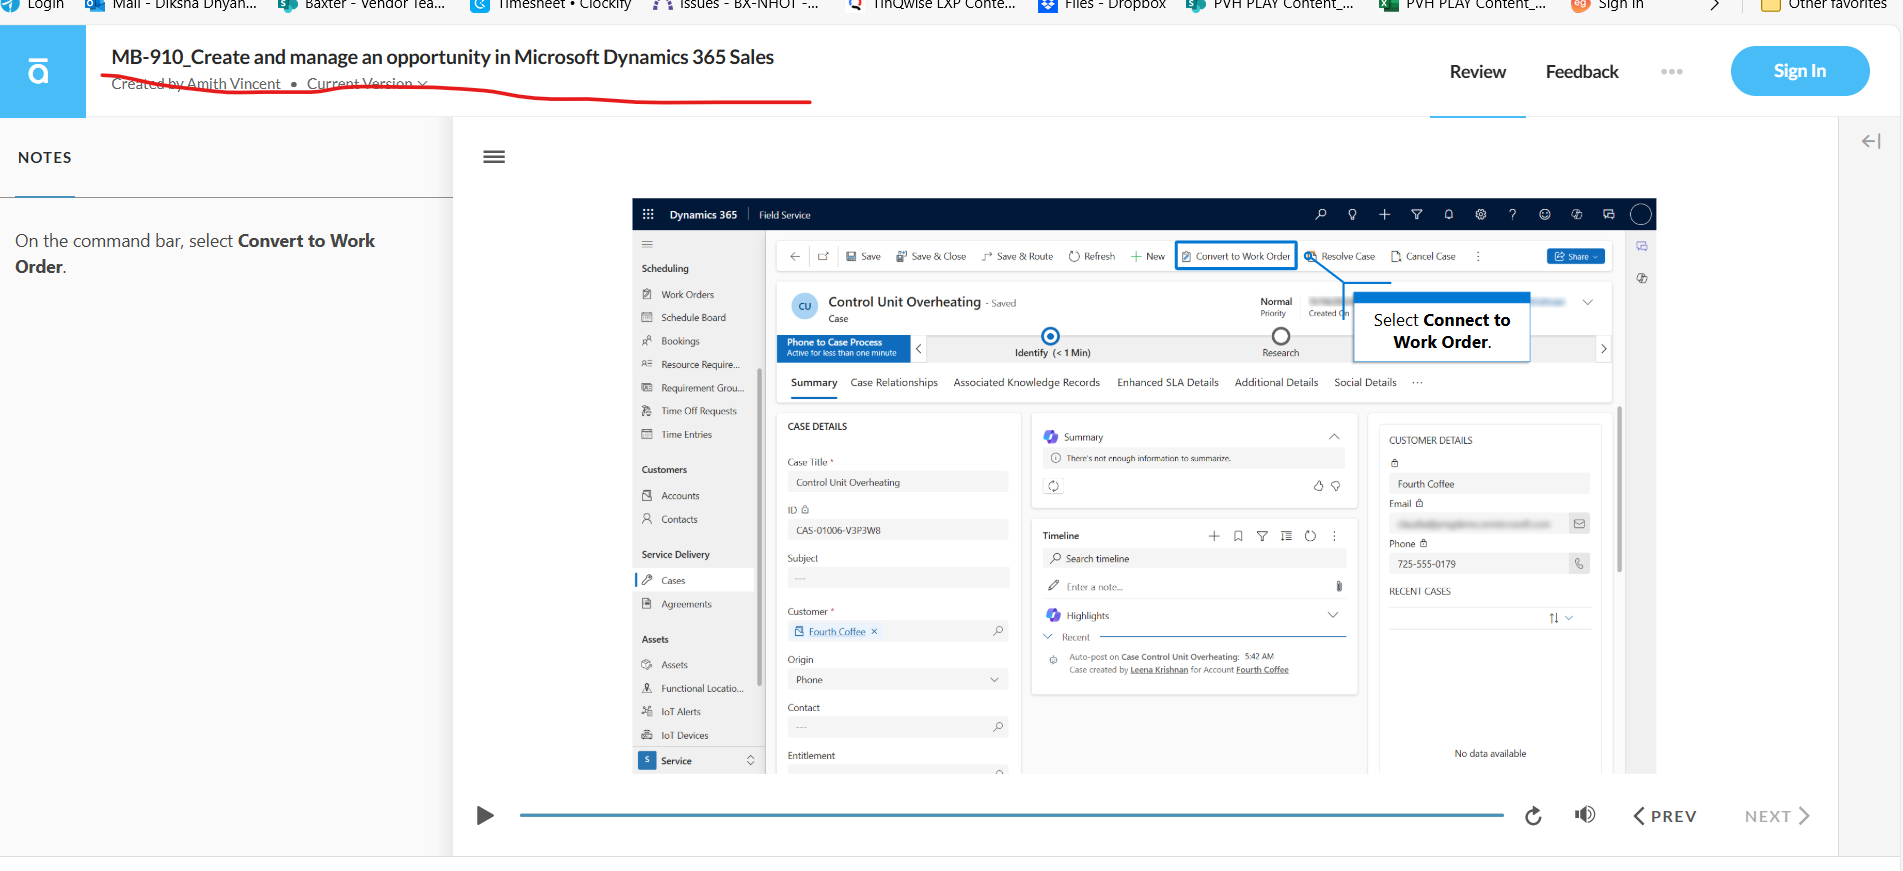This screenshot has height=871, width=1903.
Task: Open the Feedback tab
Action: coord(1582,72)
